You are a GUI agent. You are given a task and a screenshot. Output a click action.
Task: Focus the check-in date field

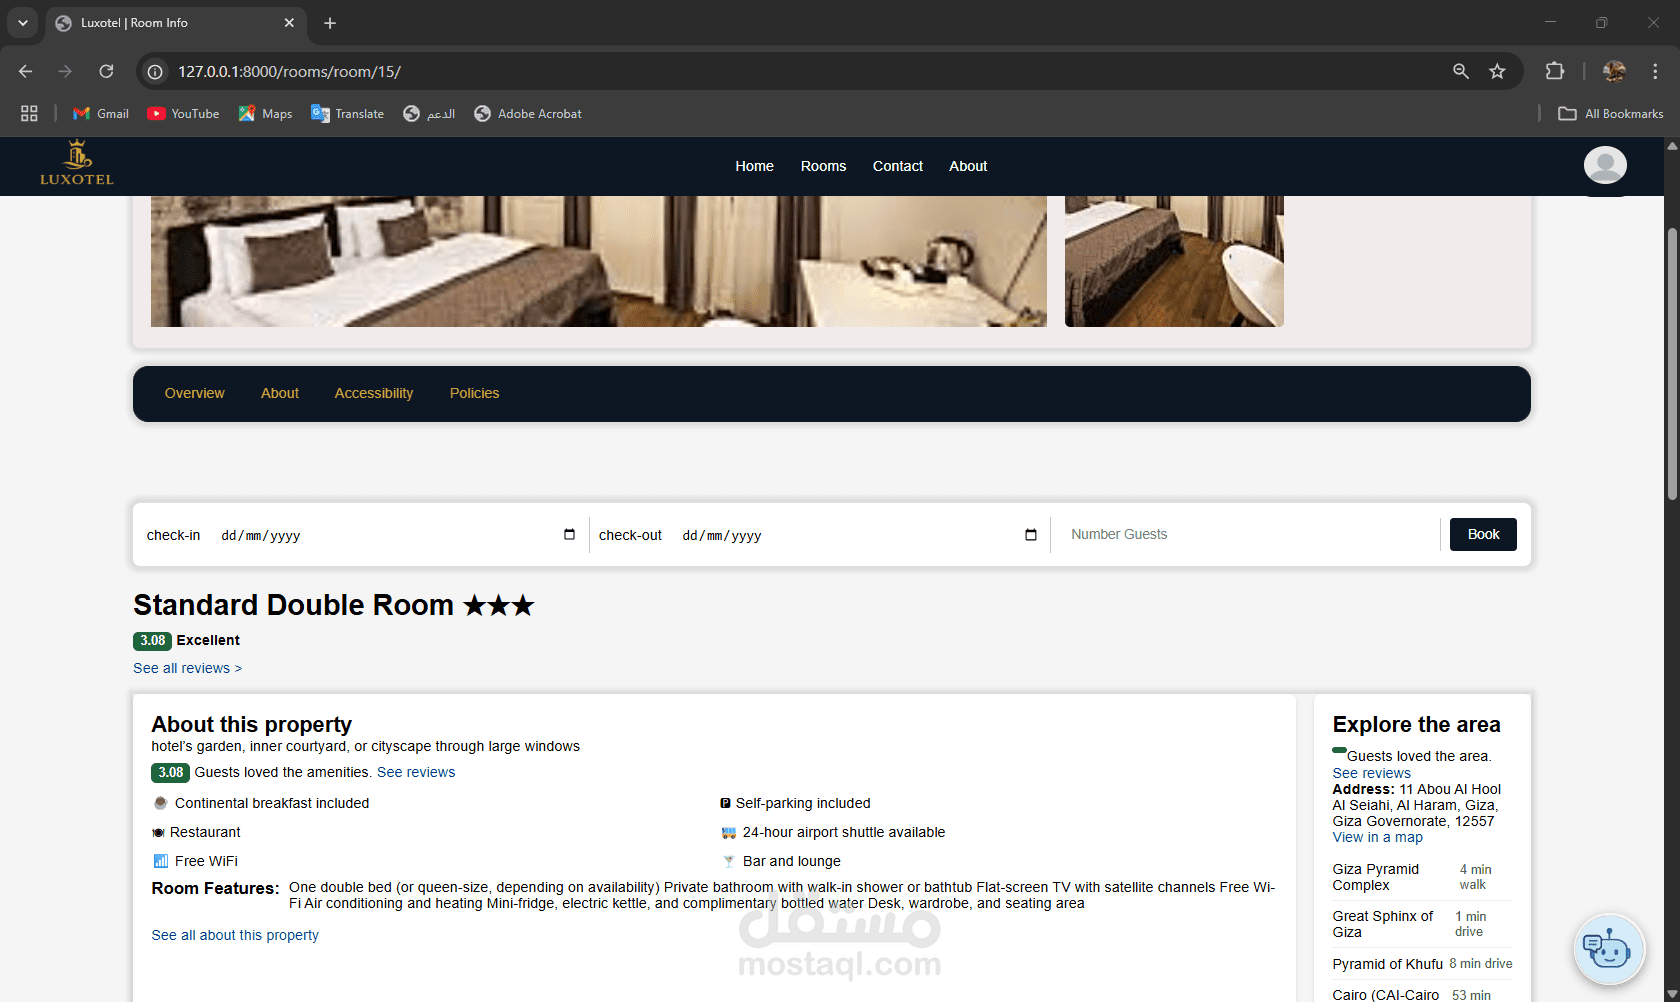(398, 535)
